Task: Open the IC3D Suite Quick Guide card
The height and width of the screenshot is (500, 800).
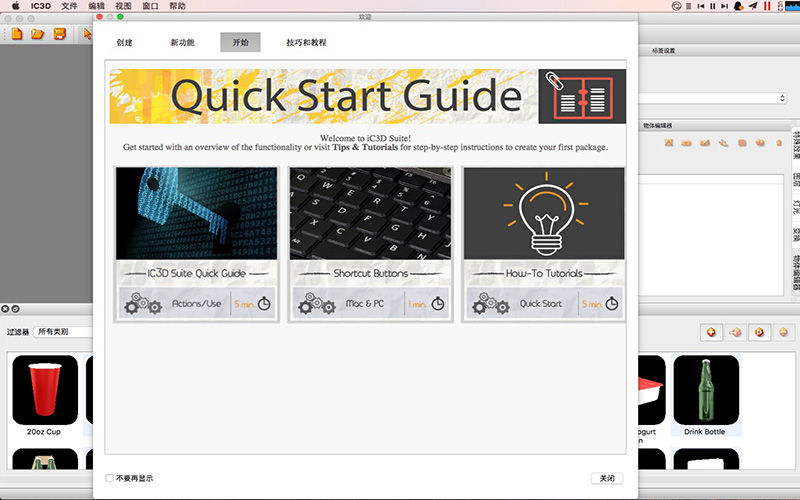Action: coord(196,244)
